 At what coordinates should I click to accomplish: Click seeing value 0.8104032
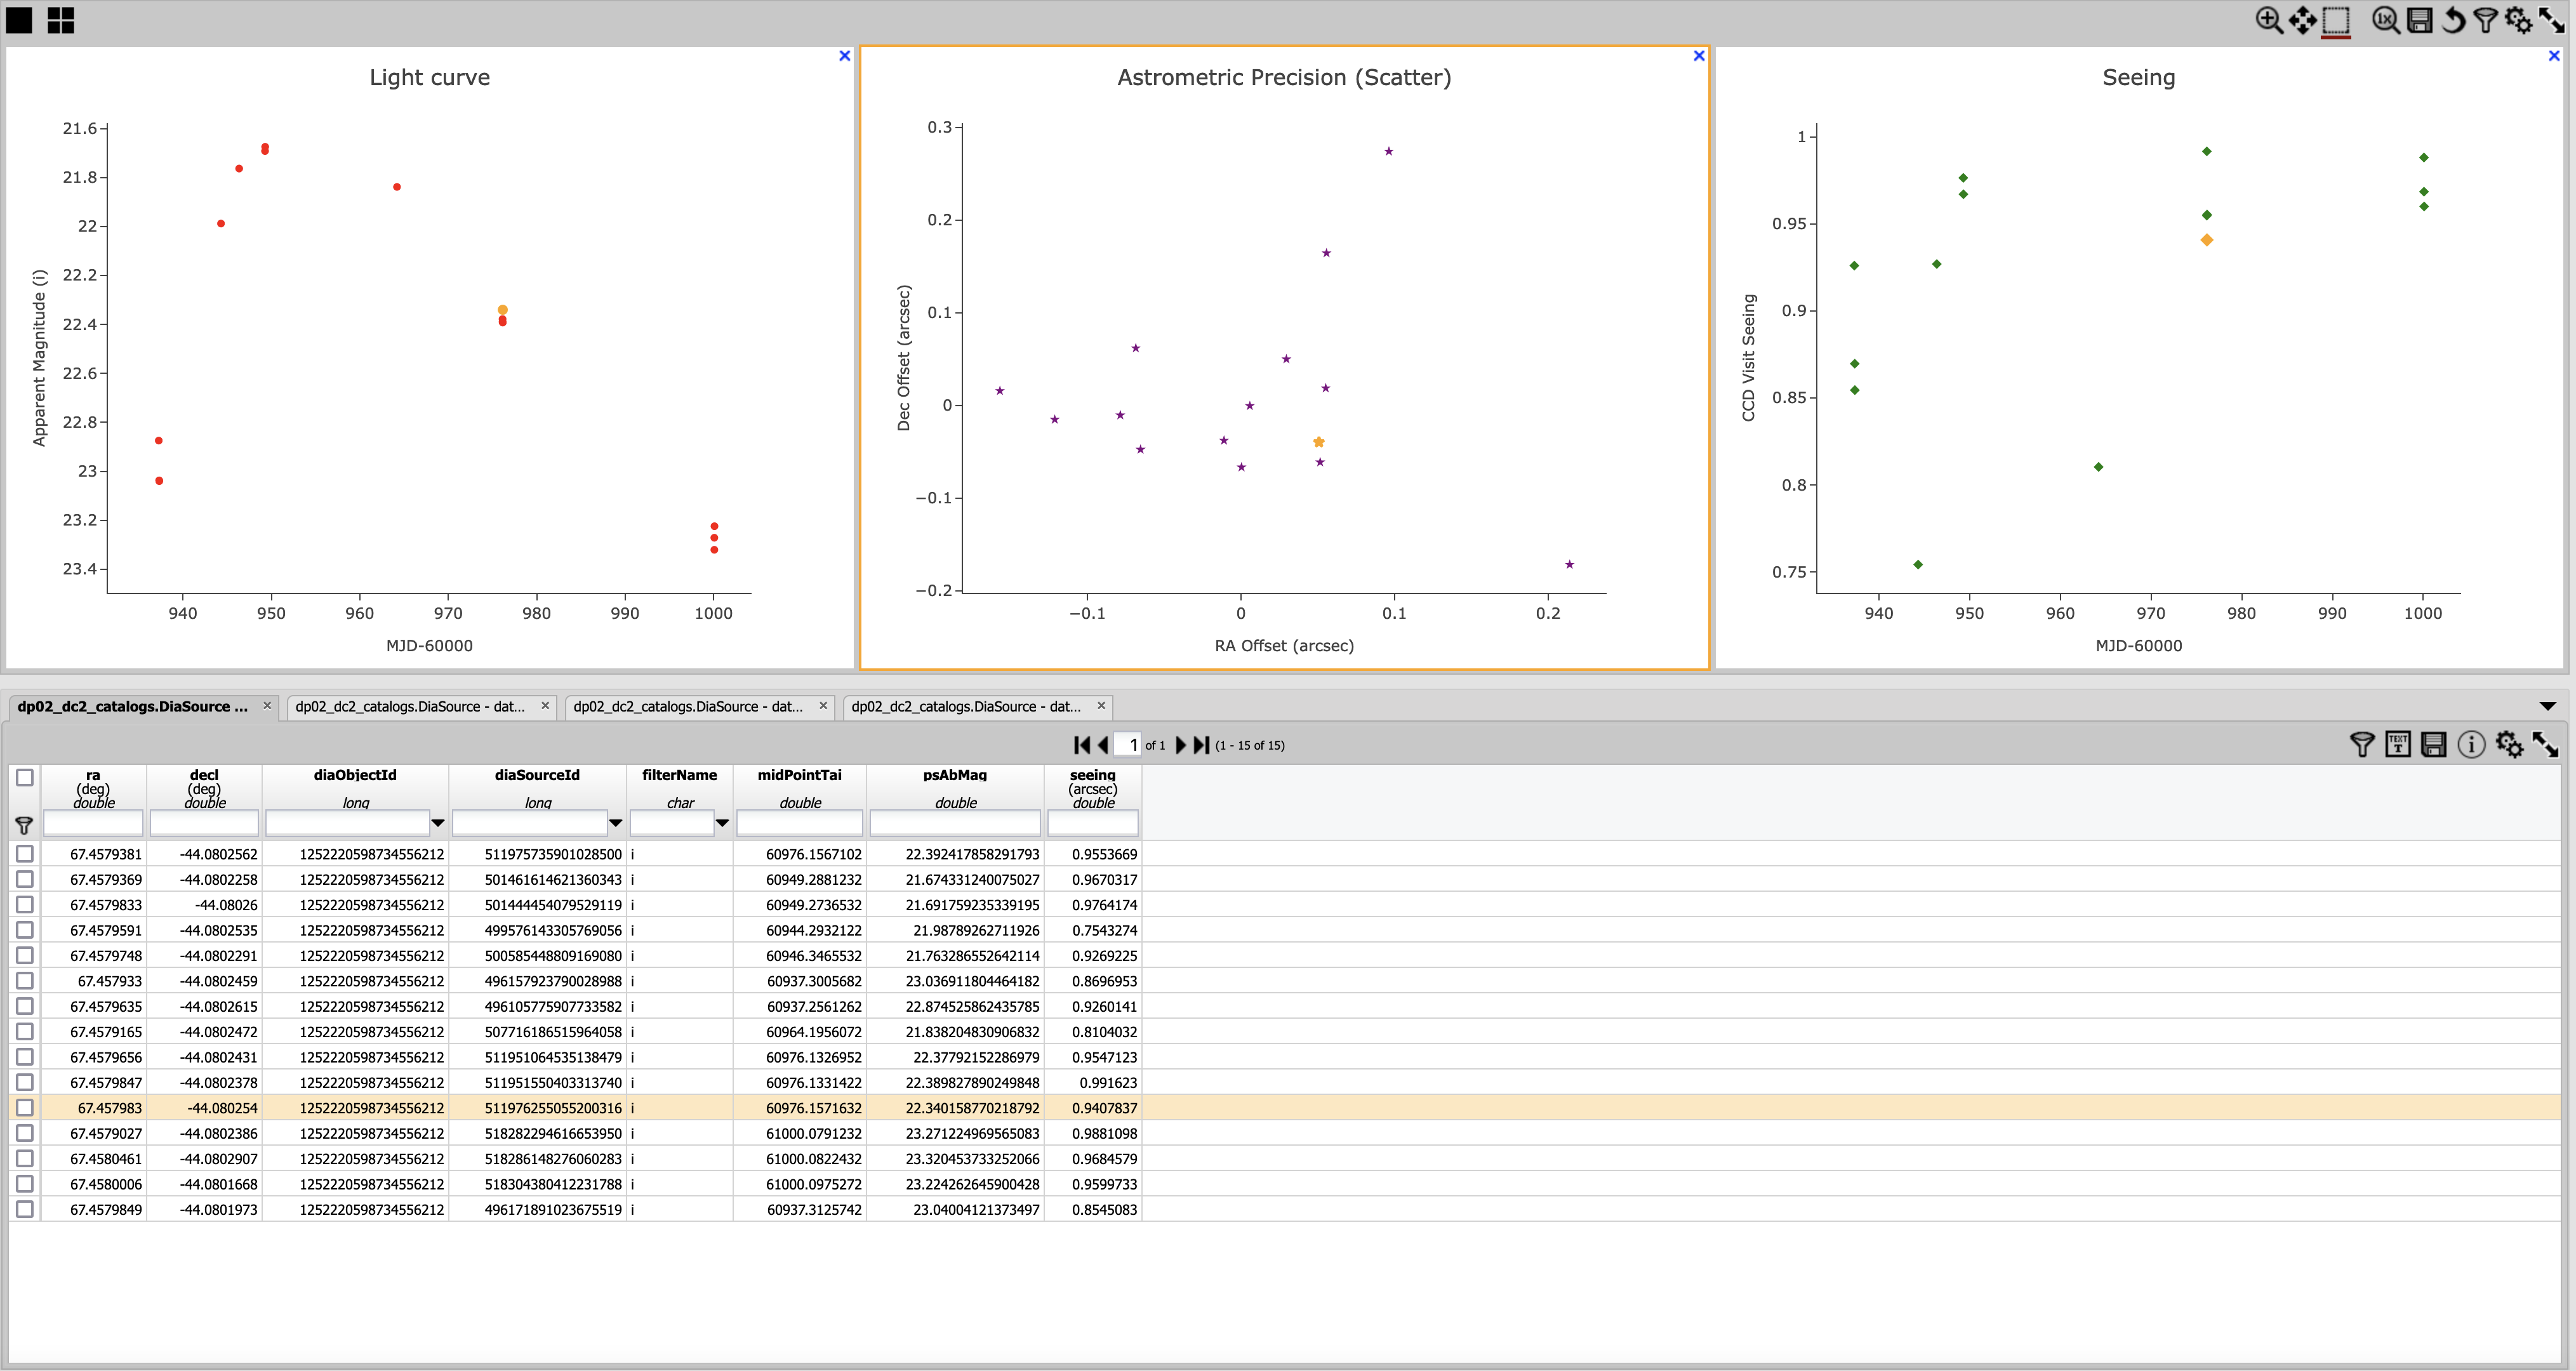1104,1032
